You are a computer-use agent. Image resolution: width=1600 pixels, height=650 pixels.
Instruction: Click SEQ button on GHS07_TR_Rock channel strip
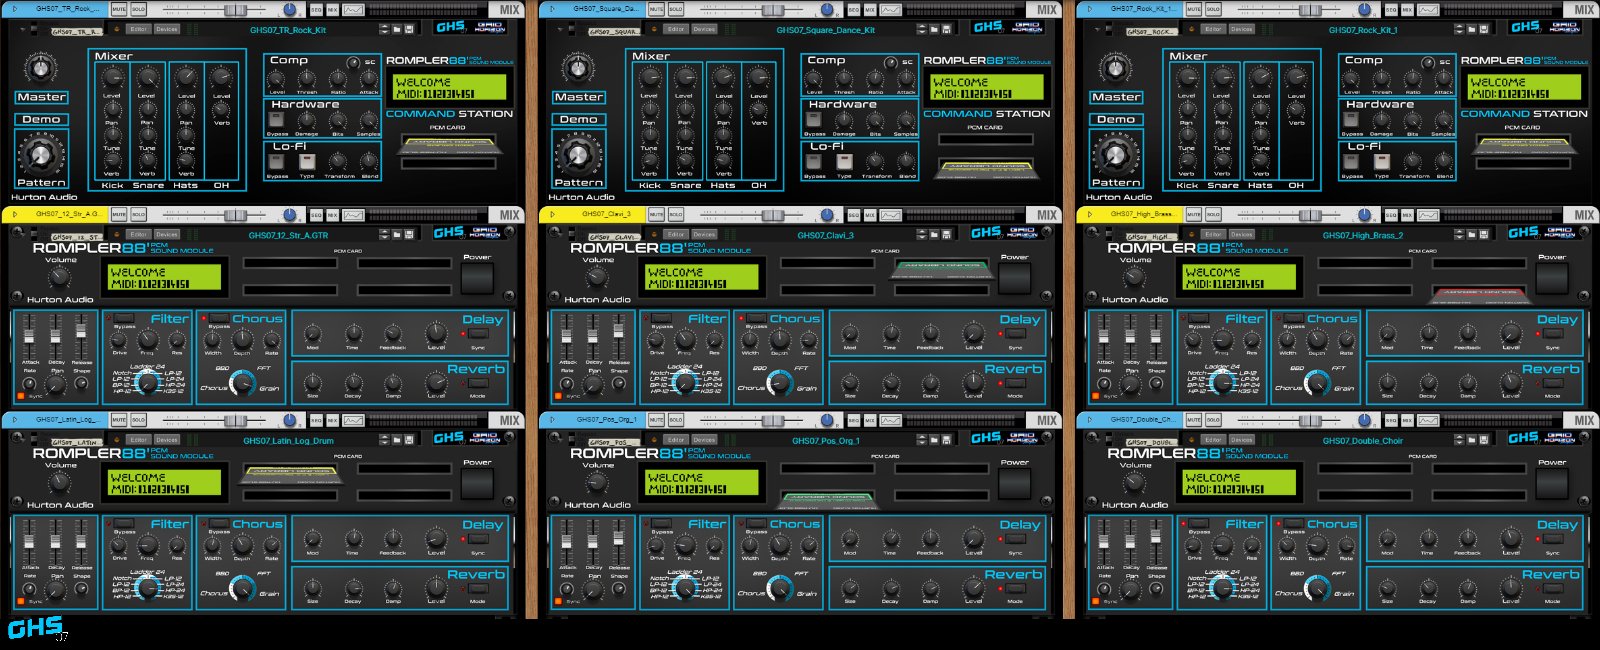pos(316,9)
